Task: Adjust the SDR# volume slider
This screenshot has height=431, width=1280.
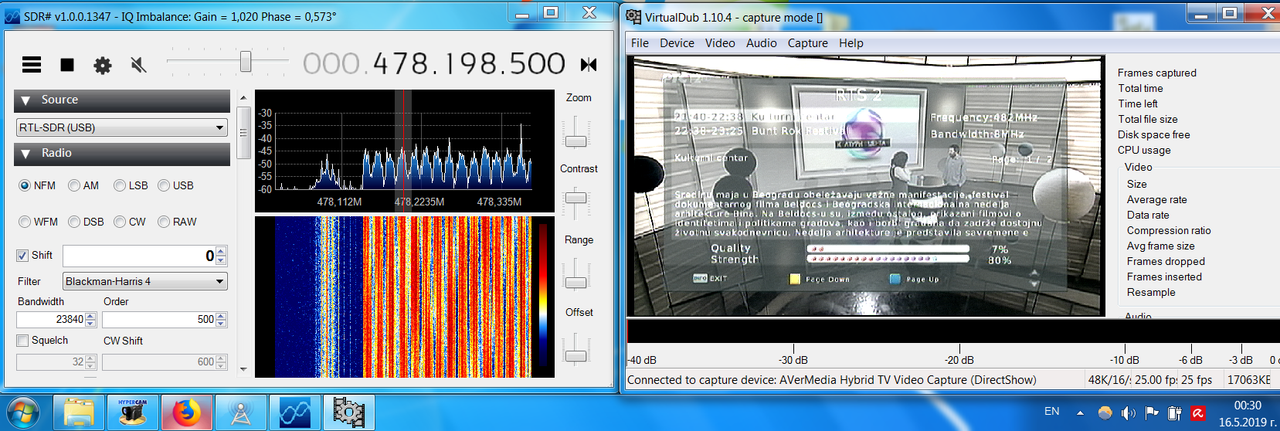Action: (244, 63)
